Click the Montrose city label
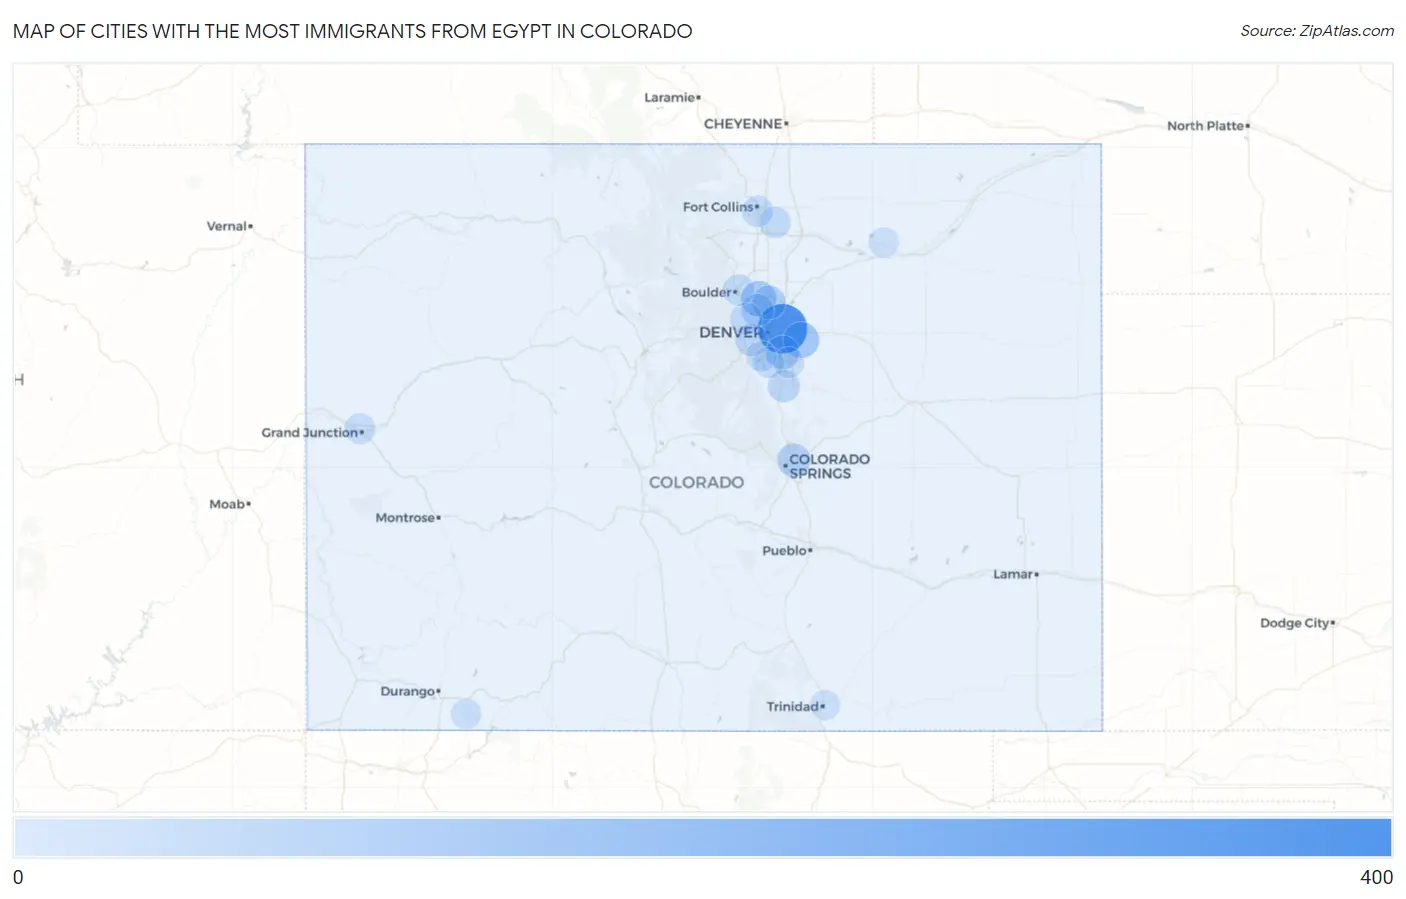The width and height of the screenshot is (1406, 899). coord(405,518)
